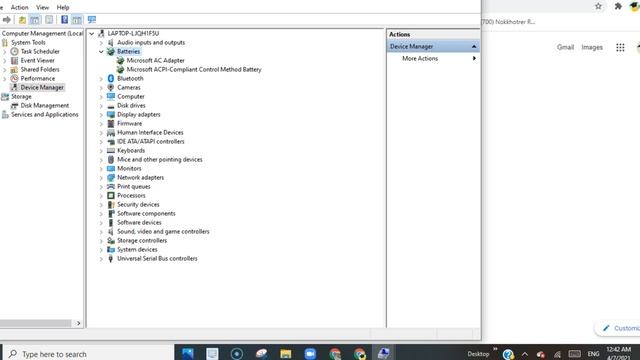Toggle the Show/Hide Console Tree toolbar icon
The image size is (640, 360).
(35, 20)
